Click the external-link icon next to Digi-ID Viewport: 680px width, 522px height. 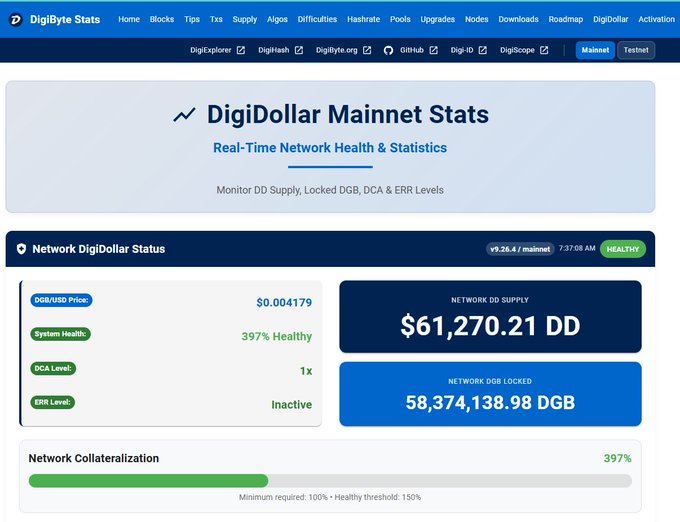pyautogui.click(x=483, y=50)
